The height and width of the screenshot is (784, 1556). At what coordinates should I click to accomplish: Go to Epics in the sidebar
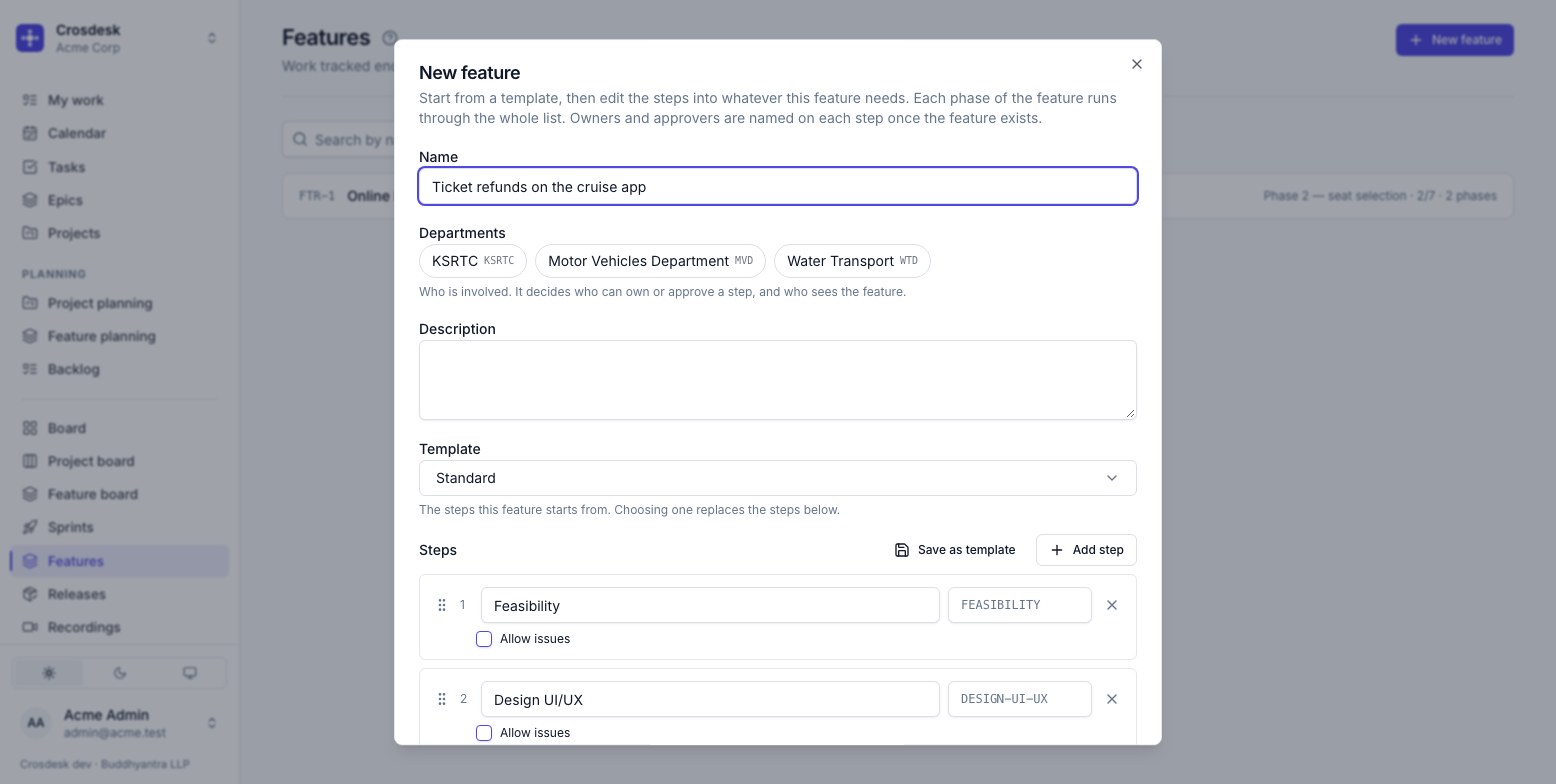tap(119, 200)
